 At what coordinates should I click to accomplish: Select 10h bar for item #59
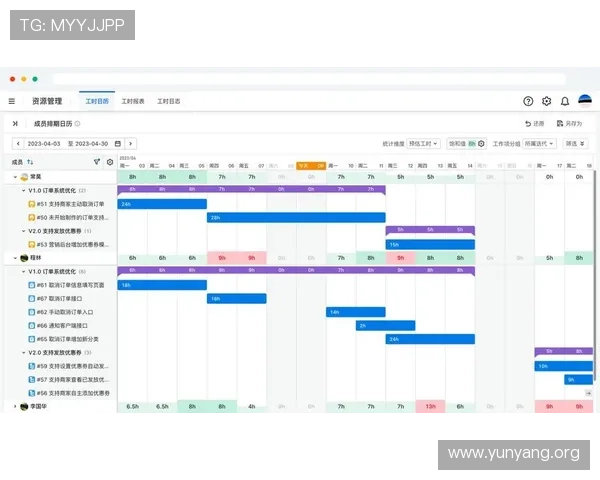(564, 366)
